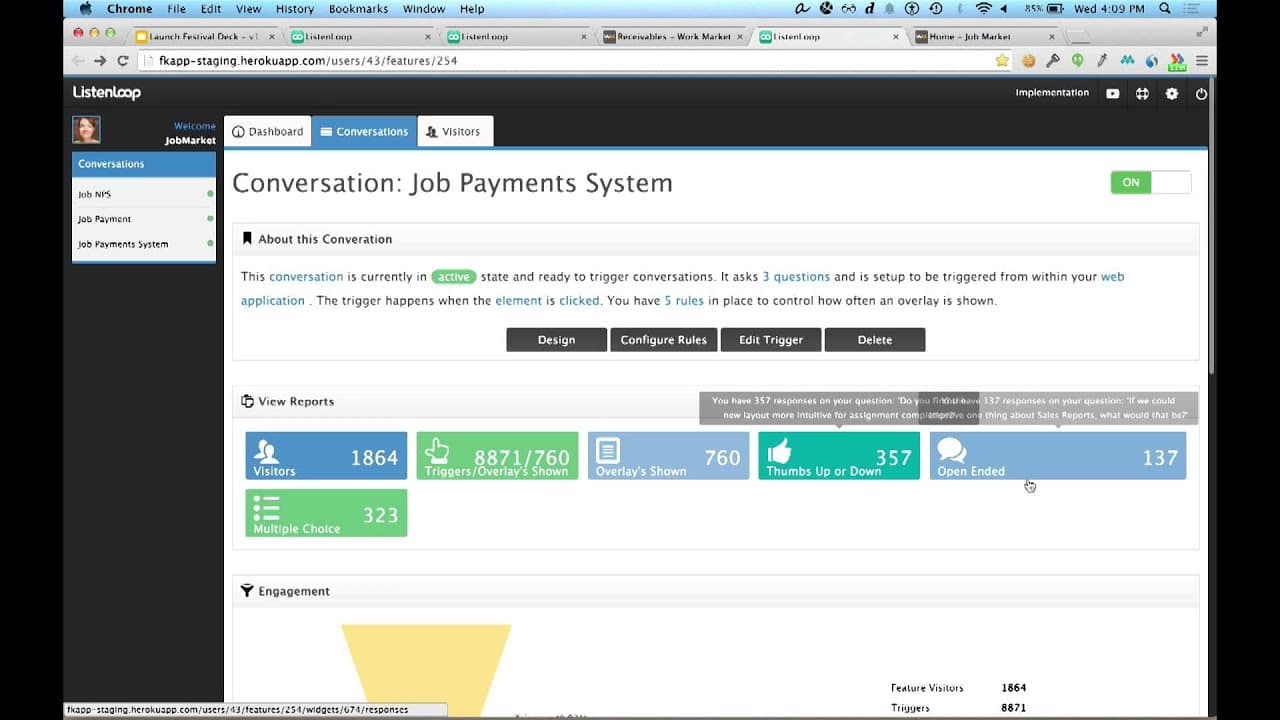Image resolution: width=1280 pixels, height=720 pixels.
Task: Bookmark page with the star icon
Action: 1002,60
